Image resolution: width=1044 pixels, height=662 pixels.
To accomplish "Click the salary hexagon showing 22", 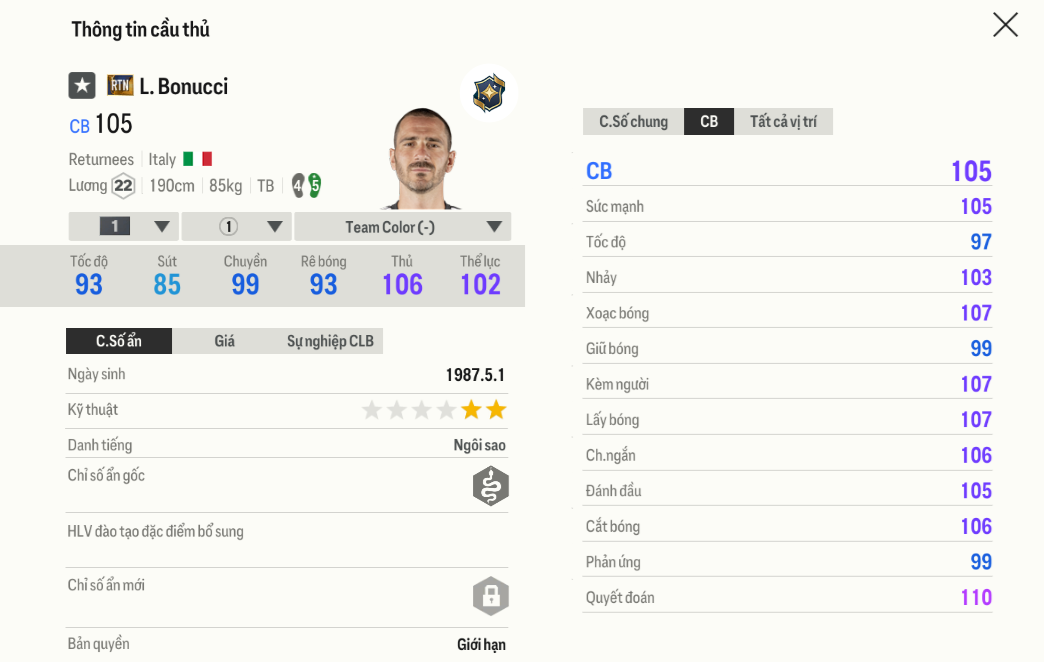I will (123, 186).
